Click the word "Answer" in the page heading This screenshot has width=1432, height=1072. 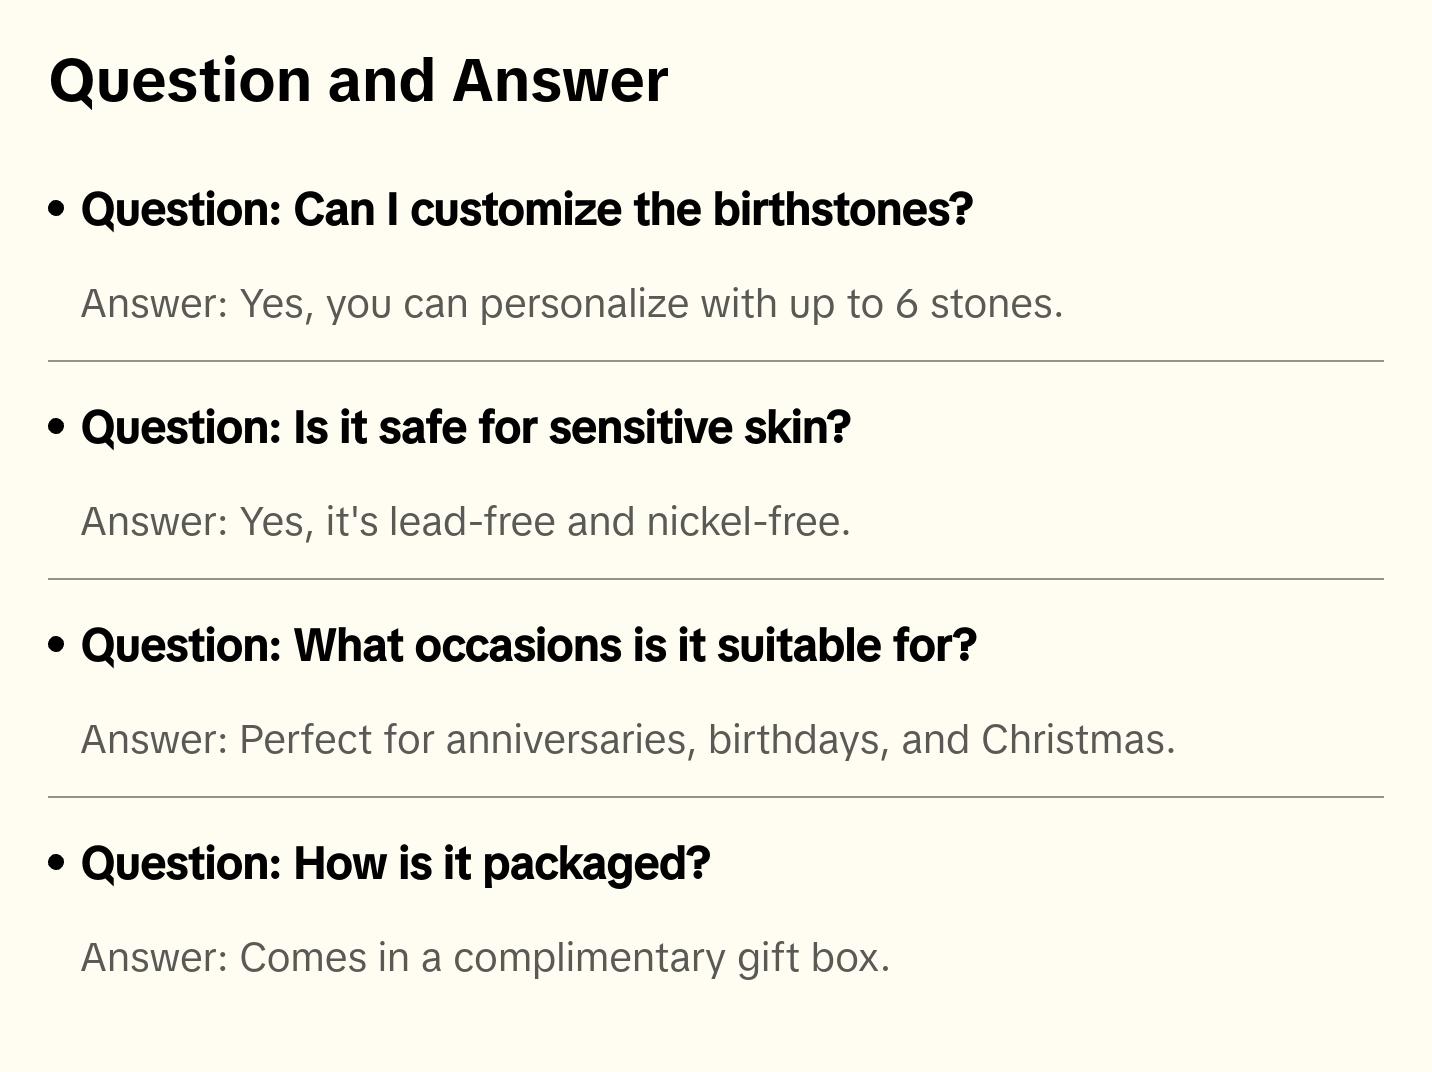[560, 80]
